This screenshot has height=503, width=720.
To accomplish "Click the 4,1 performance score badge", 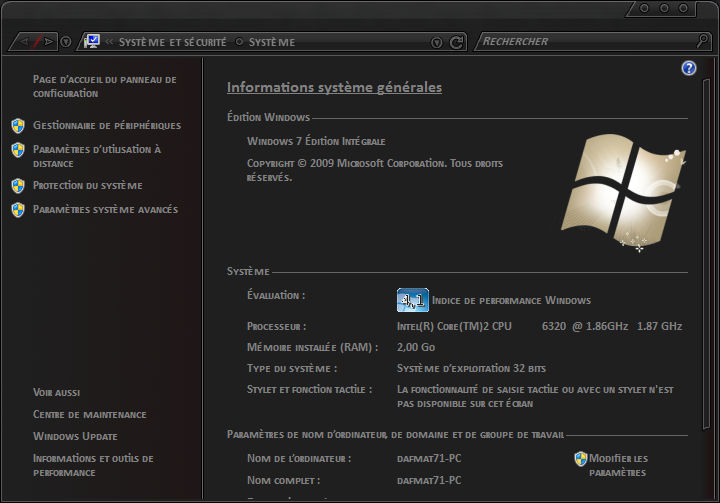I will [x=413, y=300].
